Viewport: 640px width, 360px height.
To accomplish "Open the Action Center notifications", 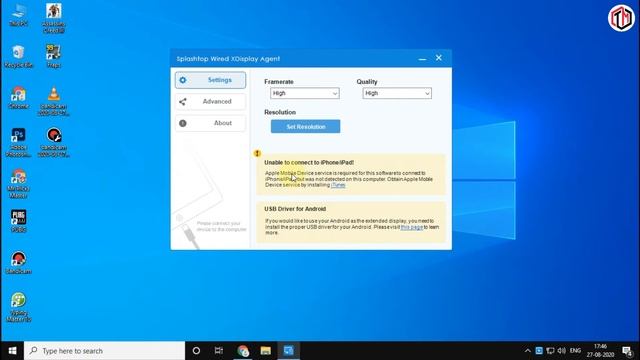I will coord(627,351).
